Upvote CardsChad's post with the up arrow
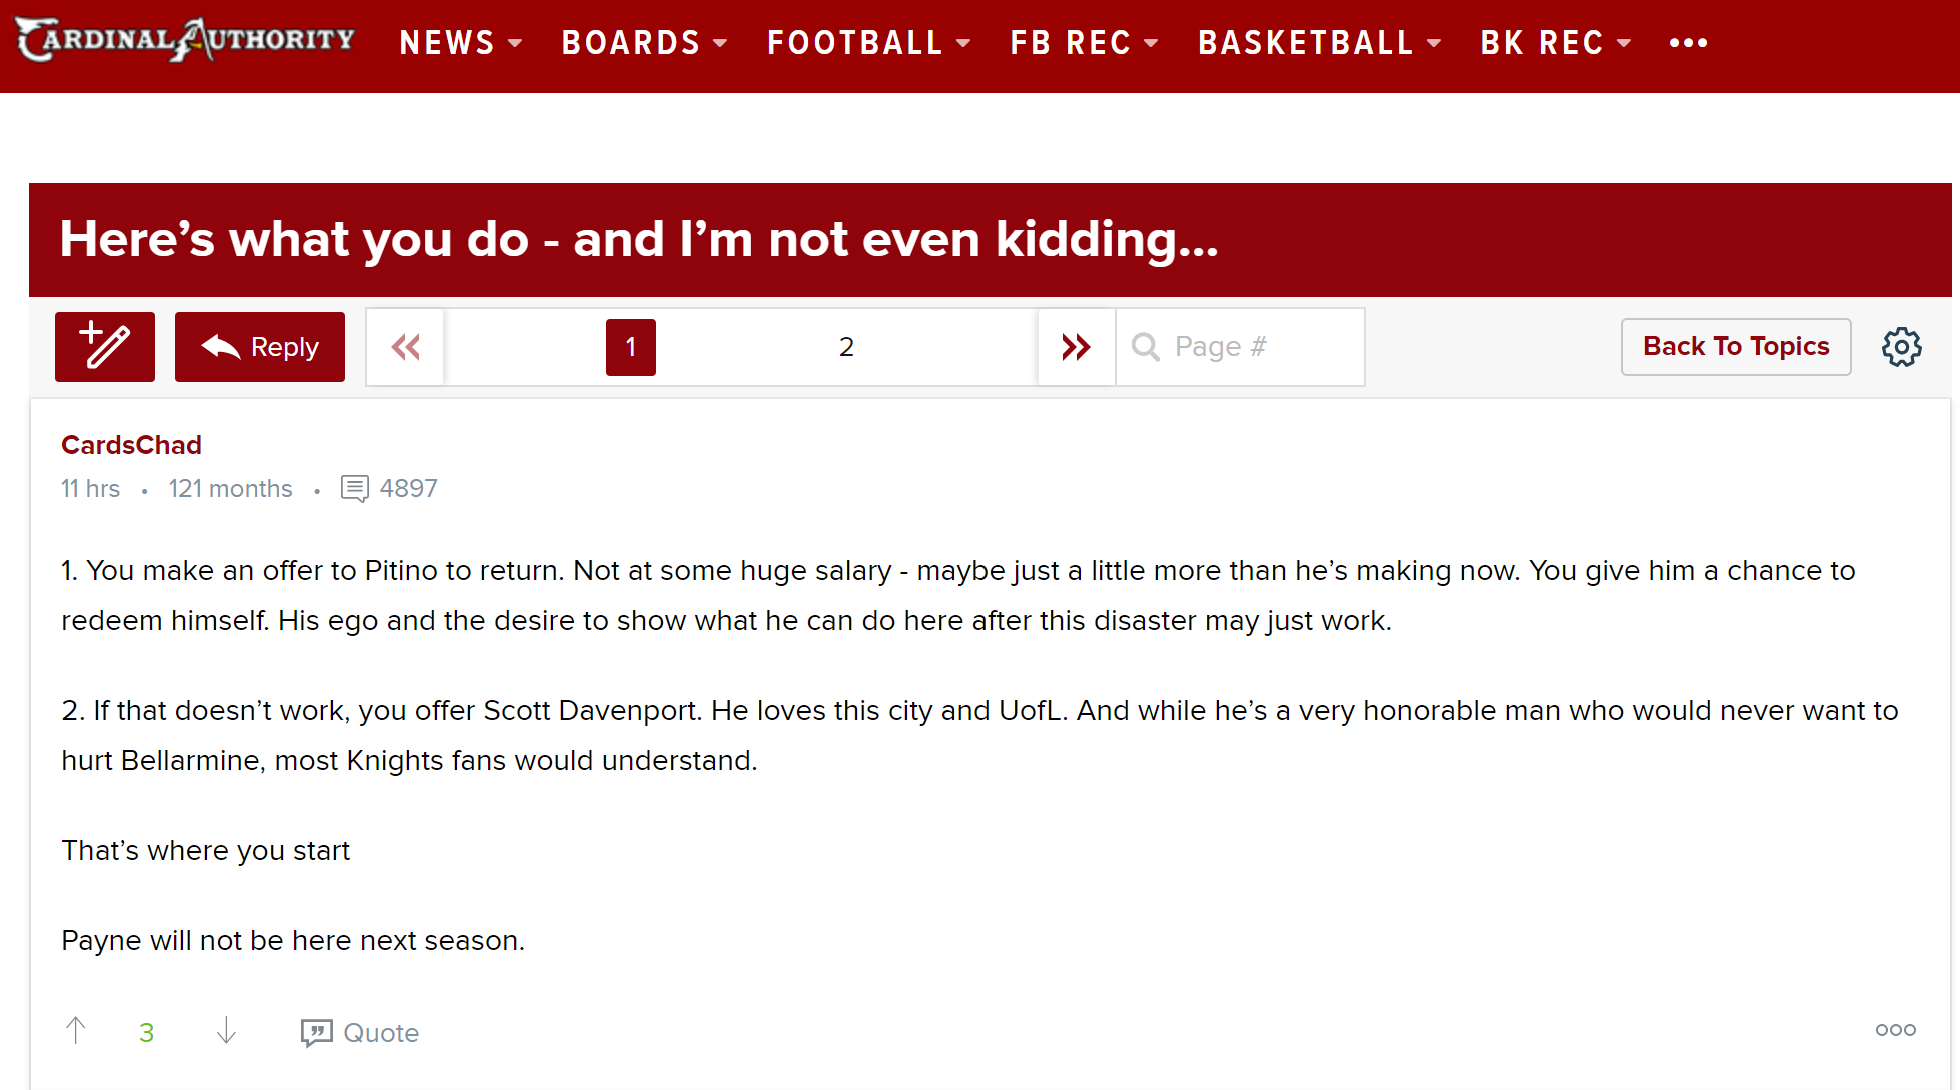 [75, 1030]
